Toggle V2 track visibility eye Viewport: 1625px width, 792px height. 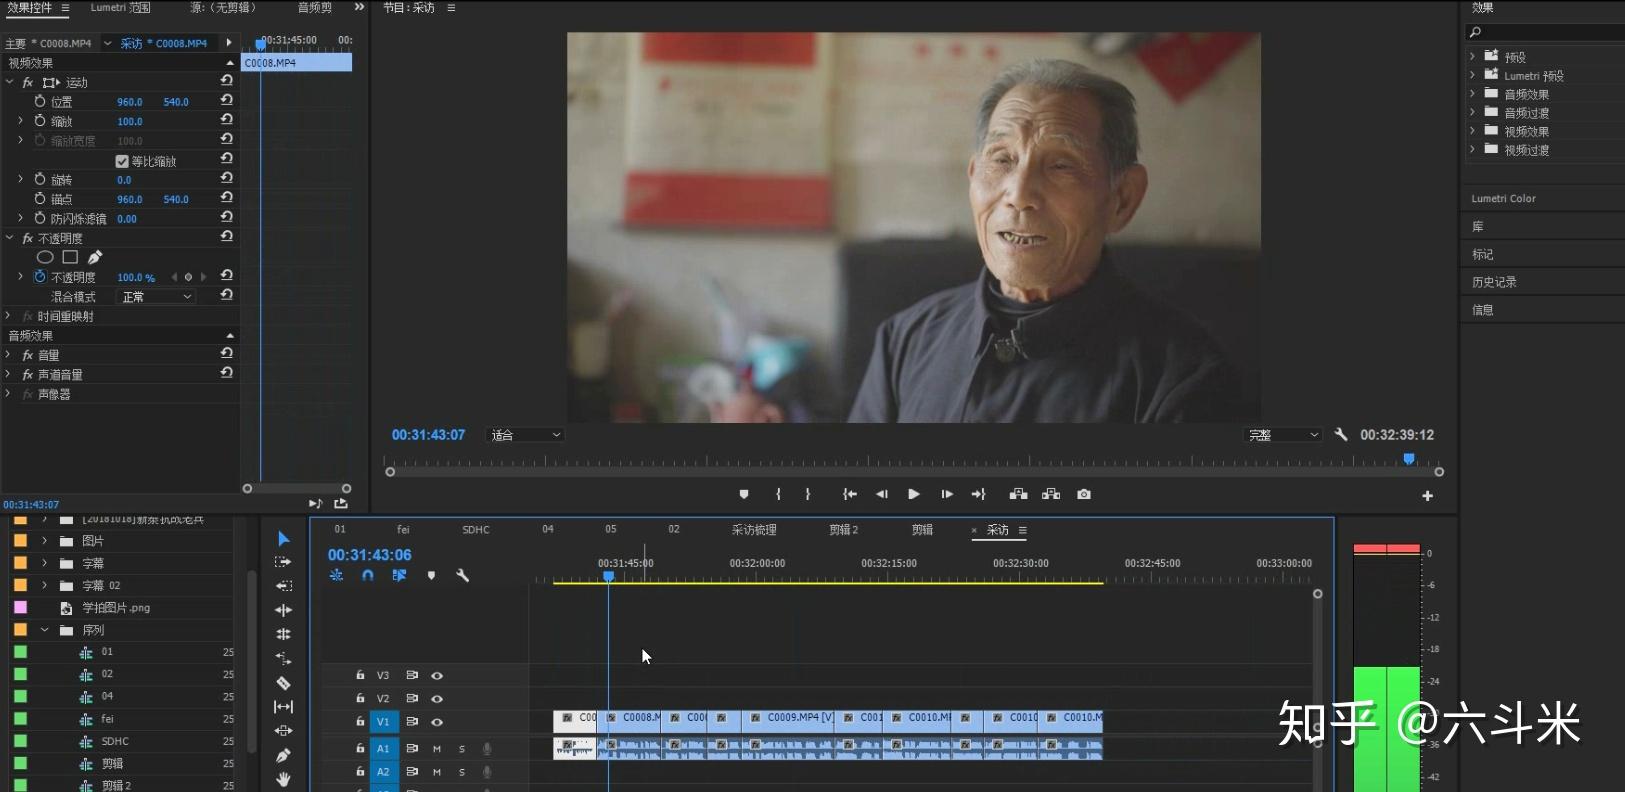tap(437, 699)
